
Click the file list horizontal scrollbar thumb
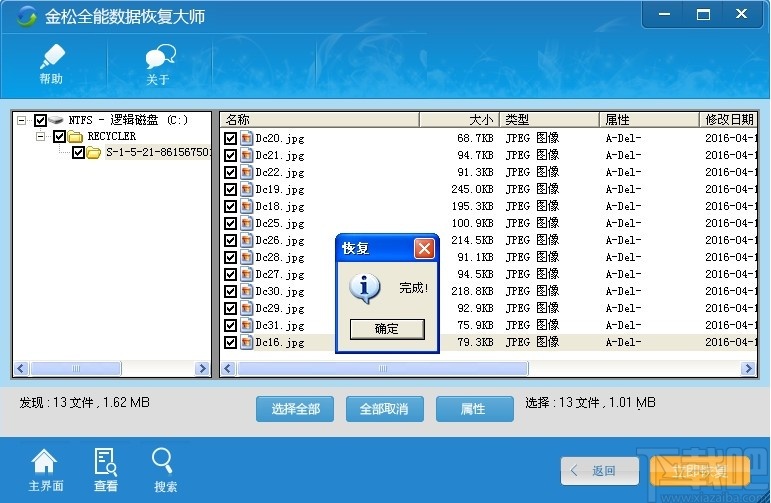(383, 368)
